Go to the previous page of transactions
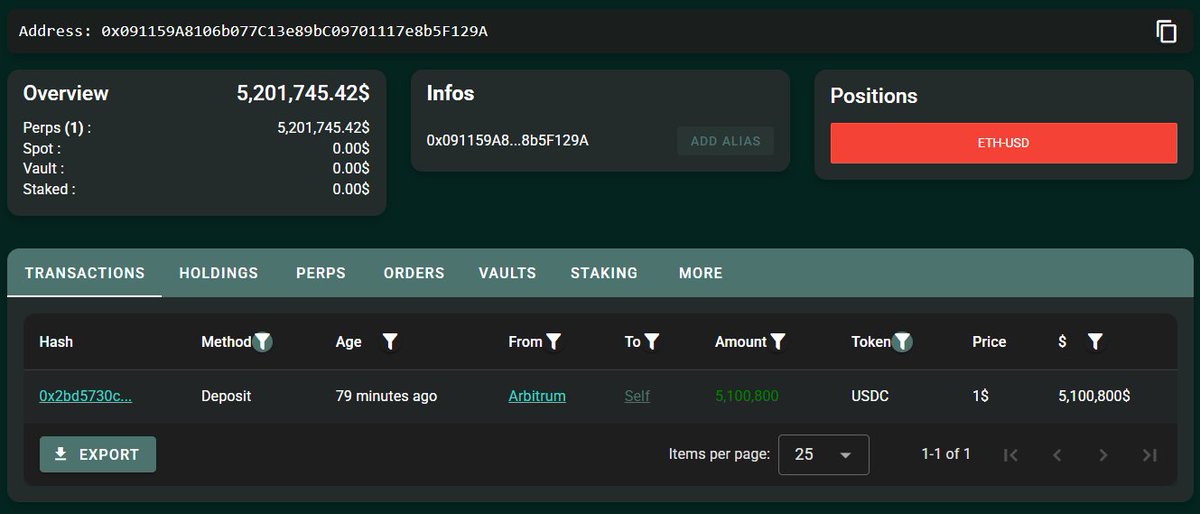1200x514 pixels. coord(1057,455)
